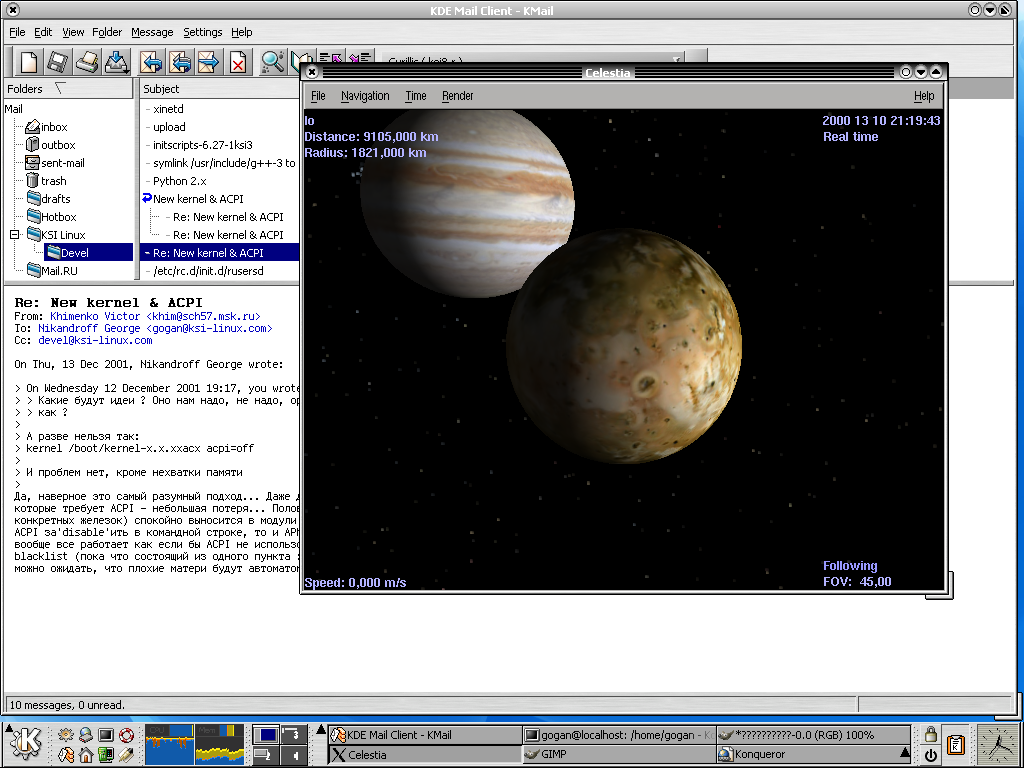Launch the terminal from the panel monitor icon
The image size is (1024, 768).
point(106,735)
